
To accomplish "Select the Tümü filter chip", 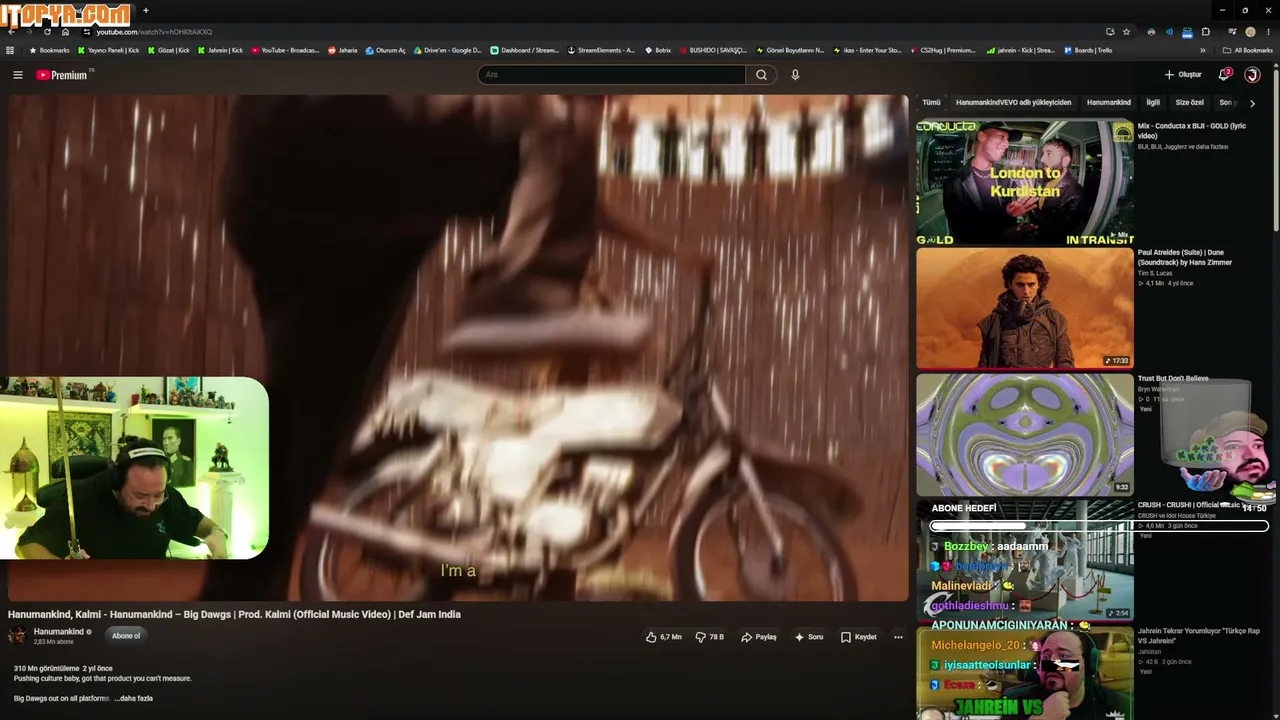I will coord(931,102).
